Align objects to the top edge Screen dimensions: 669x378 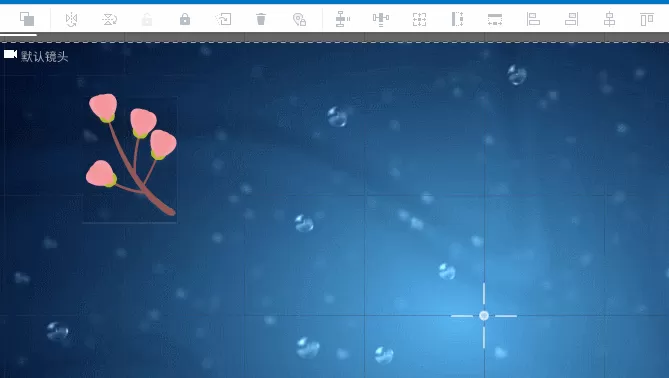[647, 19]
